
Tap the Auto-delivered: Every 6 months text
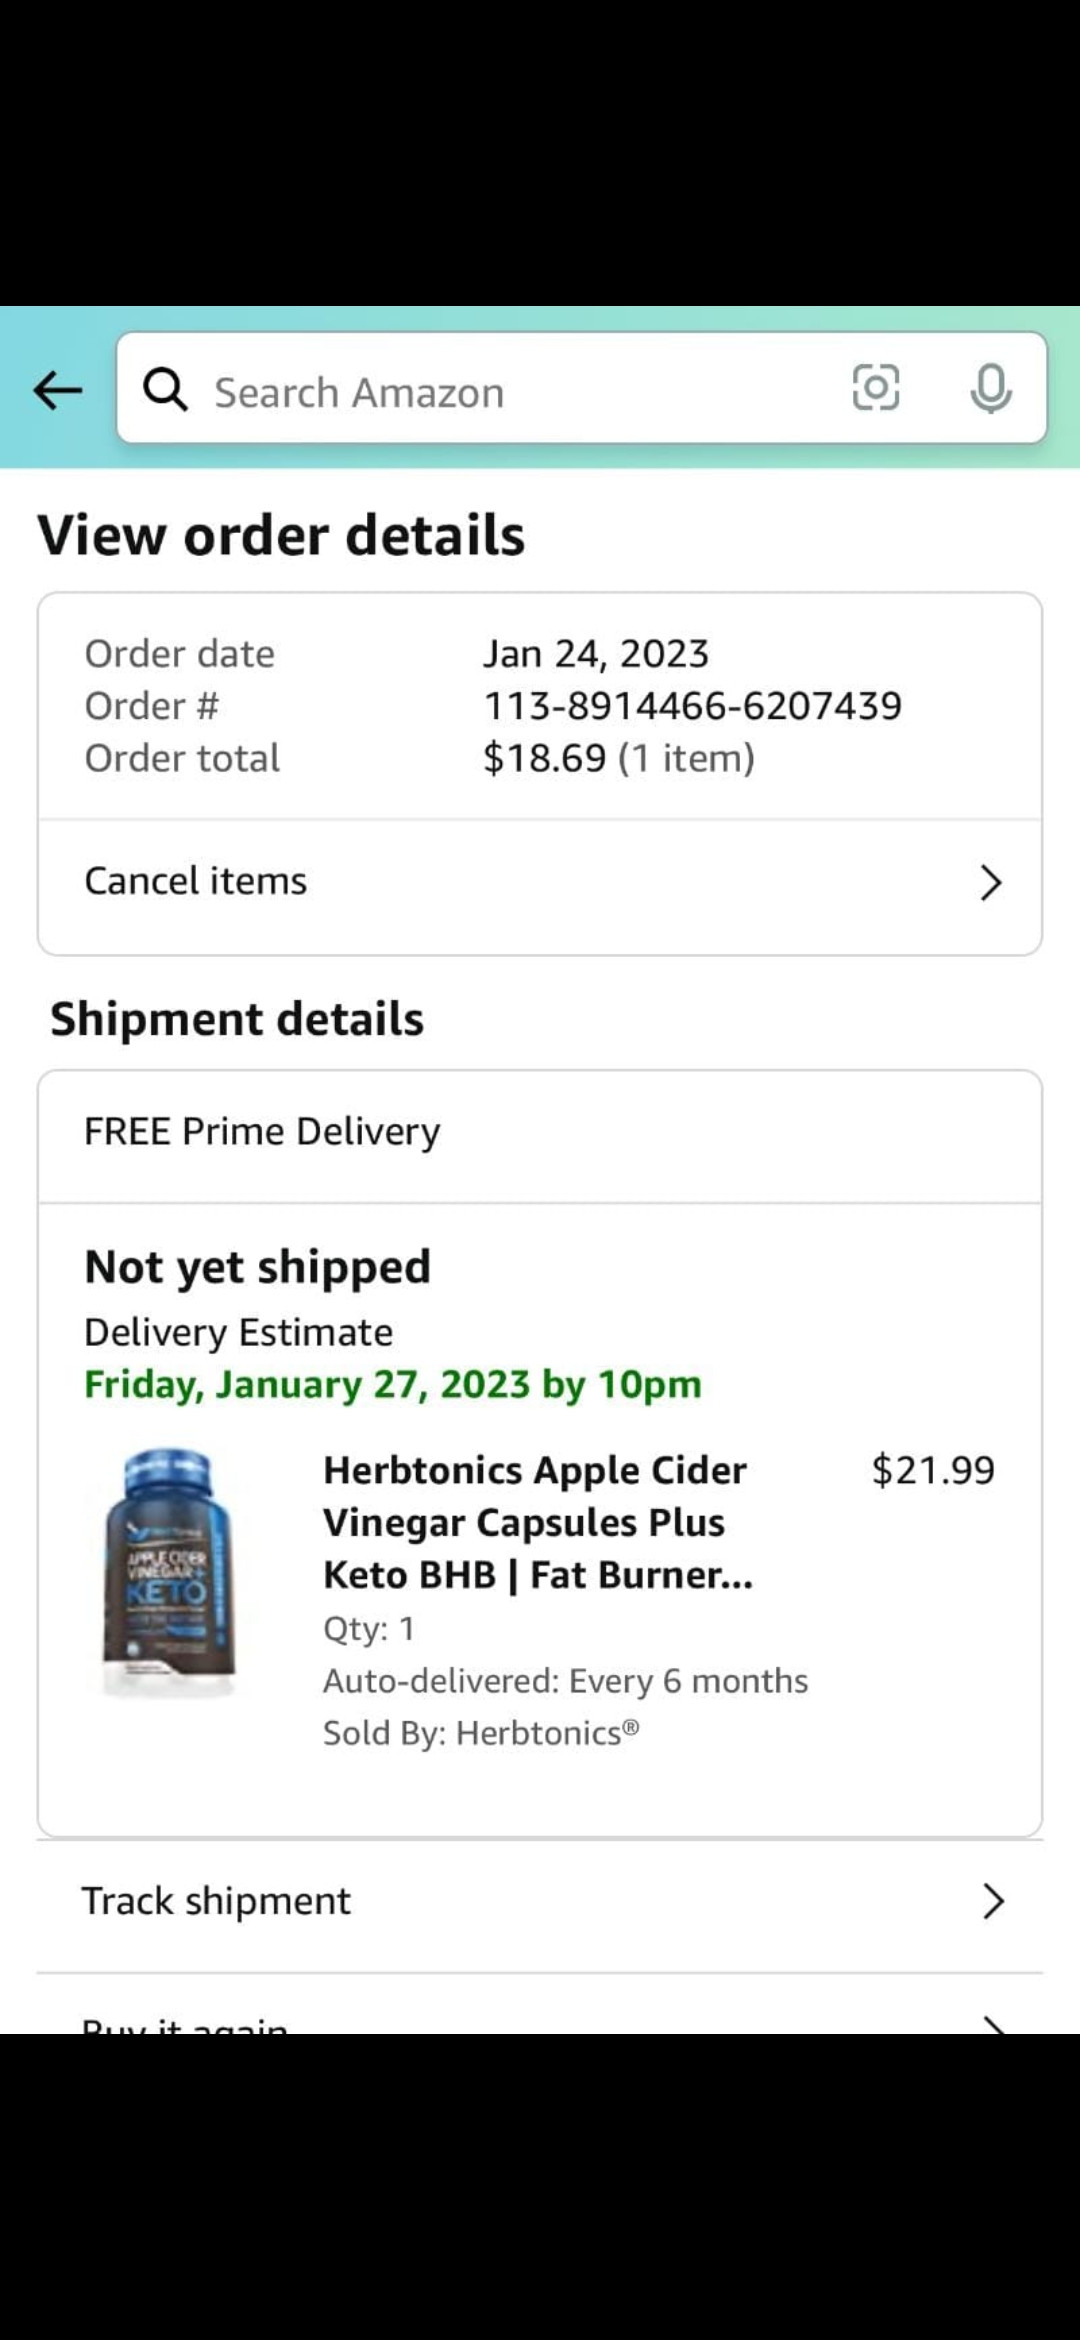point(565,1681)
